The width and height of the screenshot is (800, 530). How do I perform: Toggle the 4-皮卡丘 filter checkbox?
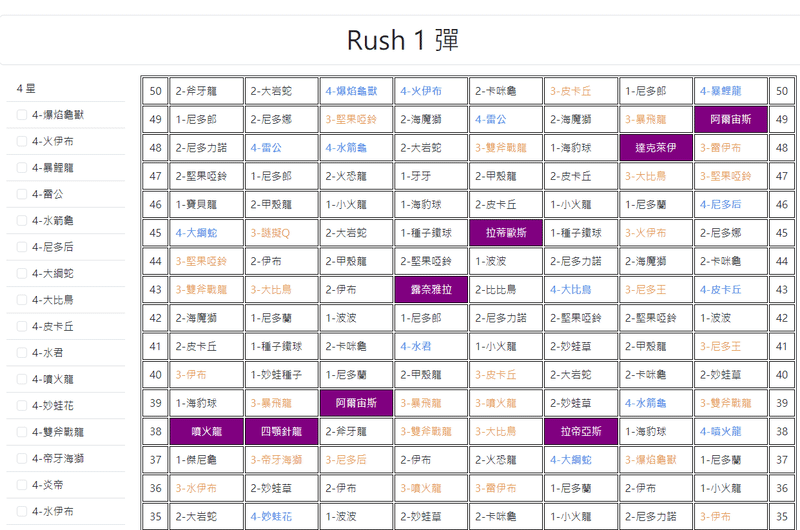point(22,326)
